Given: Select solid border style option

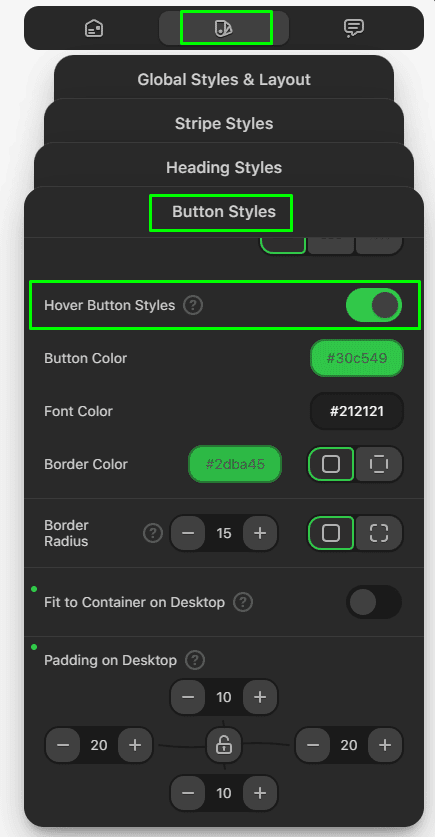Looking at the screenshot, I should [x=331, y=464].
